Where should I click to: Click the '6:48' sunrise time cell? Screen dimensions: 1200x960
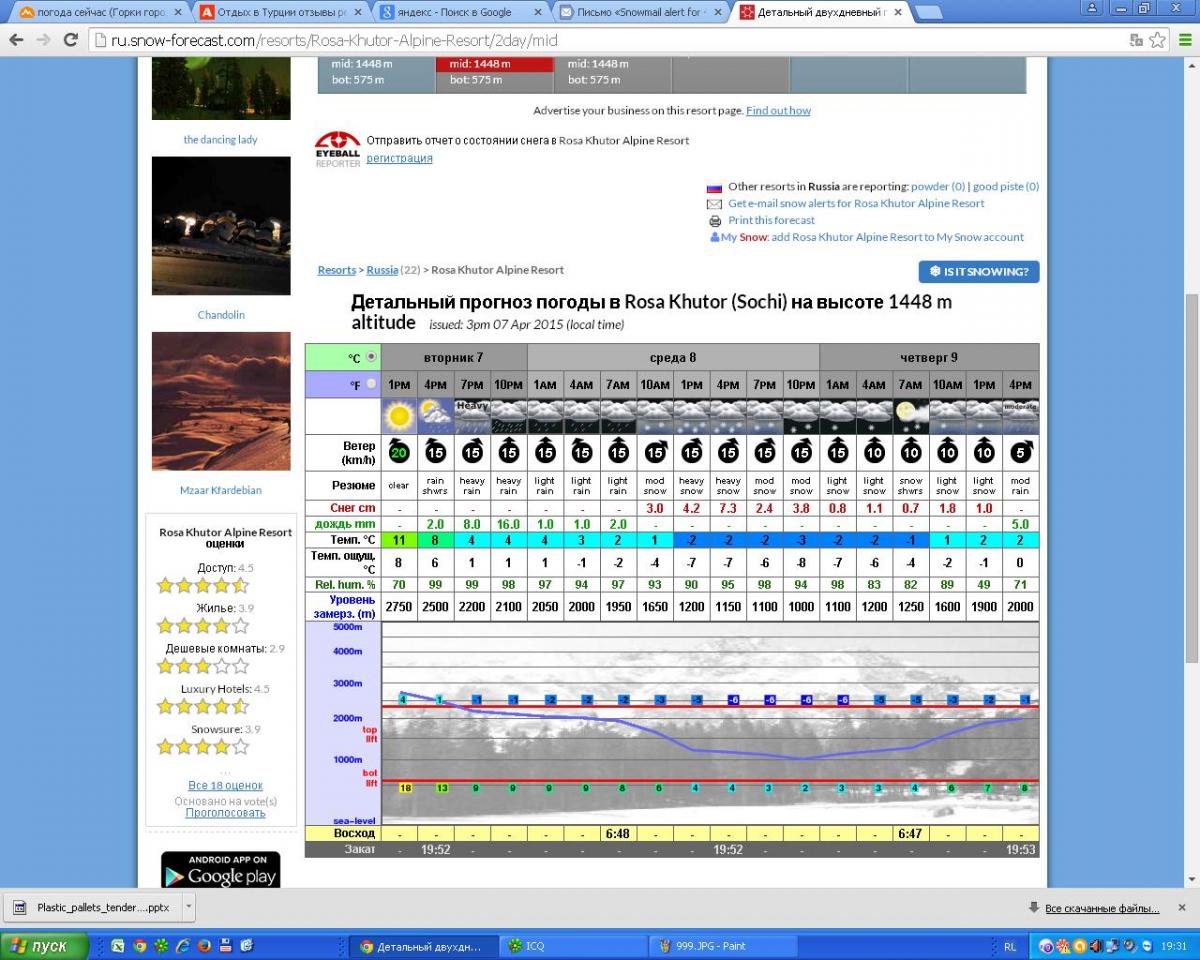point(618,833)
